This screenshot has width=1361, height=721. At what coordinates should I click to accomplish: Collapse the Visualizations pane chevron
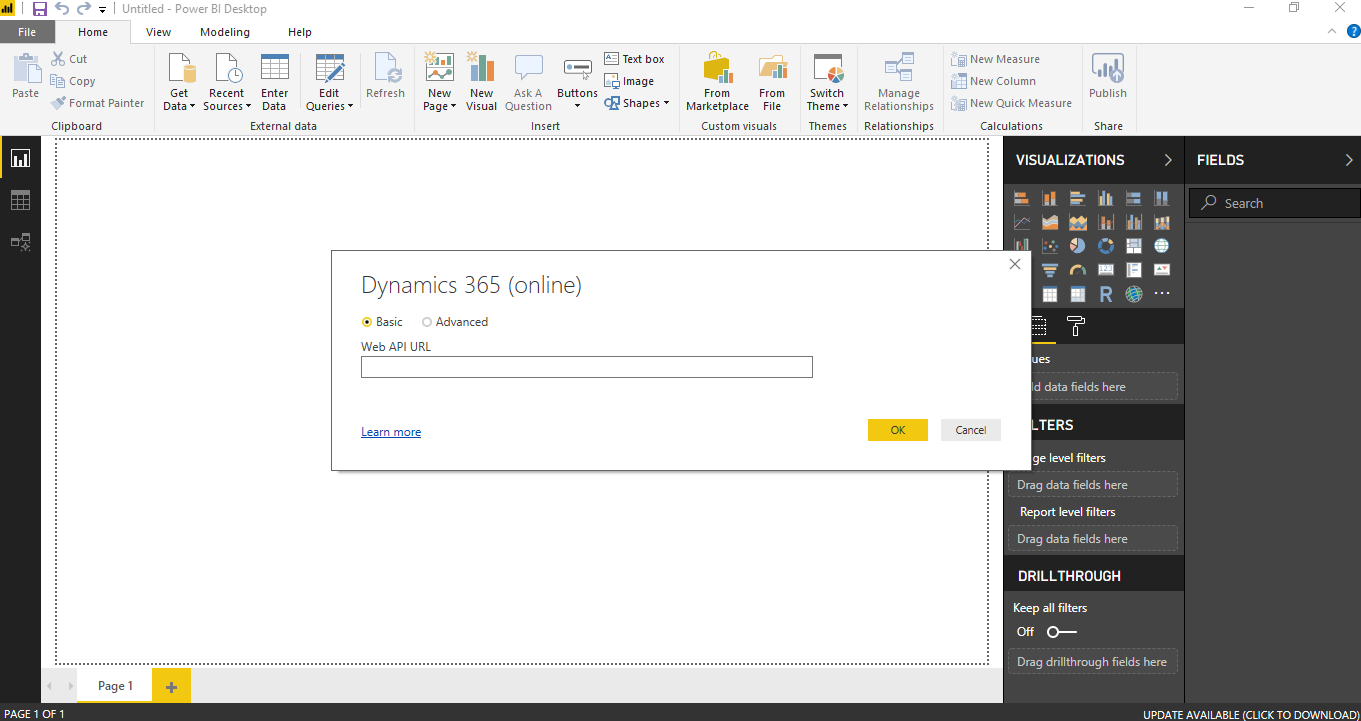click(x=1168, y=160)
